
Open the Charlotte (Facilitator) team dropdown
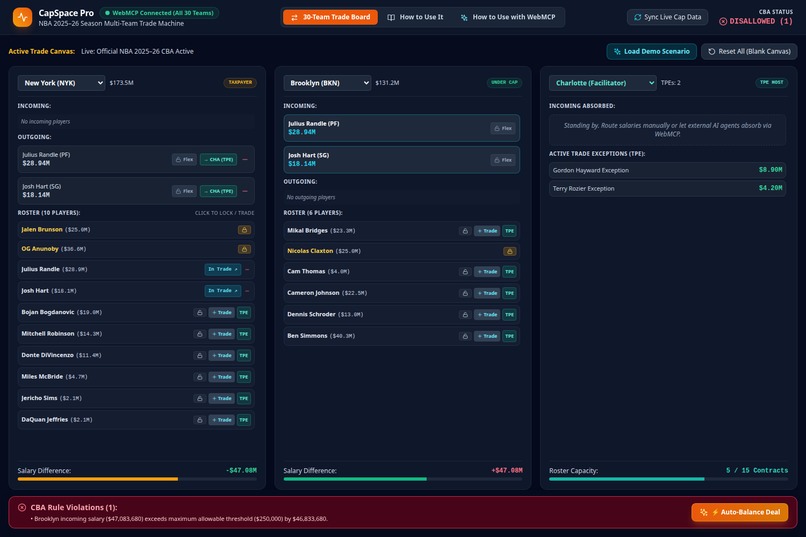coord(602,83)
